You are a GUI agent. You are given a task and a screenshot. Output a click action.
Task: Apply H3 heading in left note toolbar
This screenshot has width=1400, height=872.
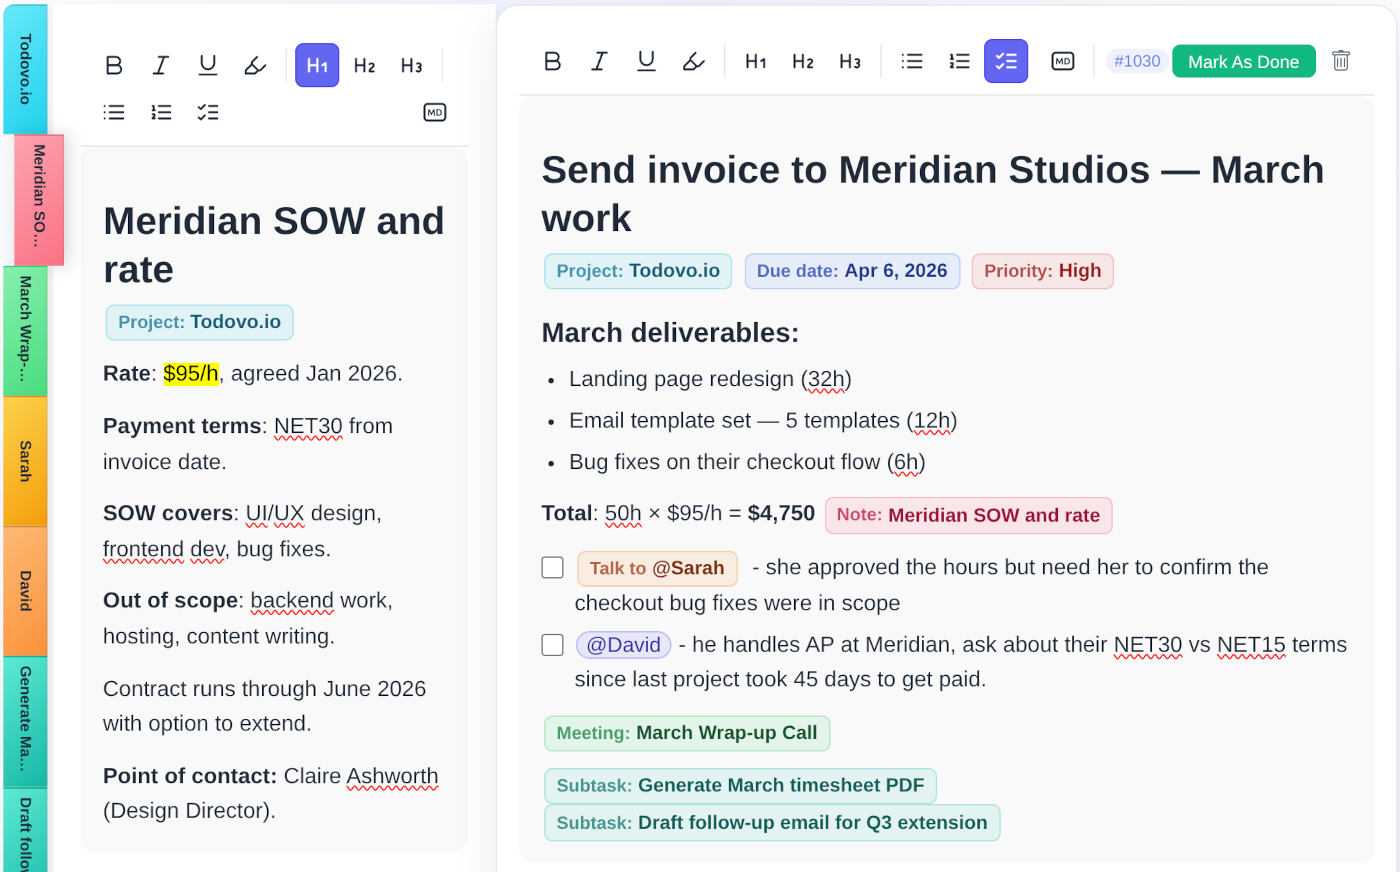click(411, 65)
